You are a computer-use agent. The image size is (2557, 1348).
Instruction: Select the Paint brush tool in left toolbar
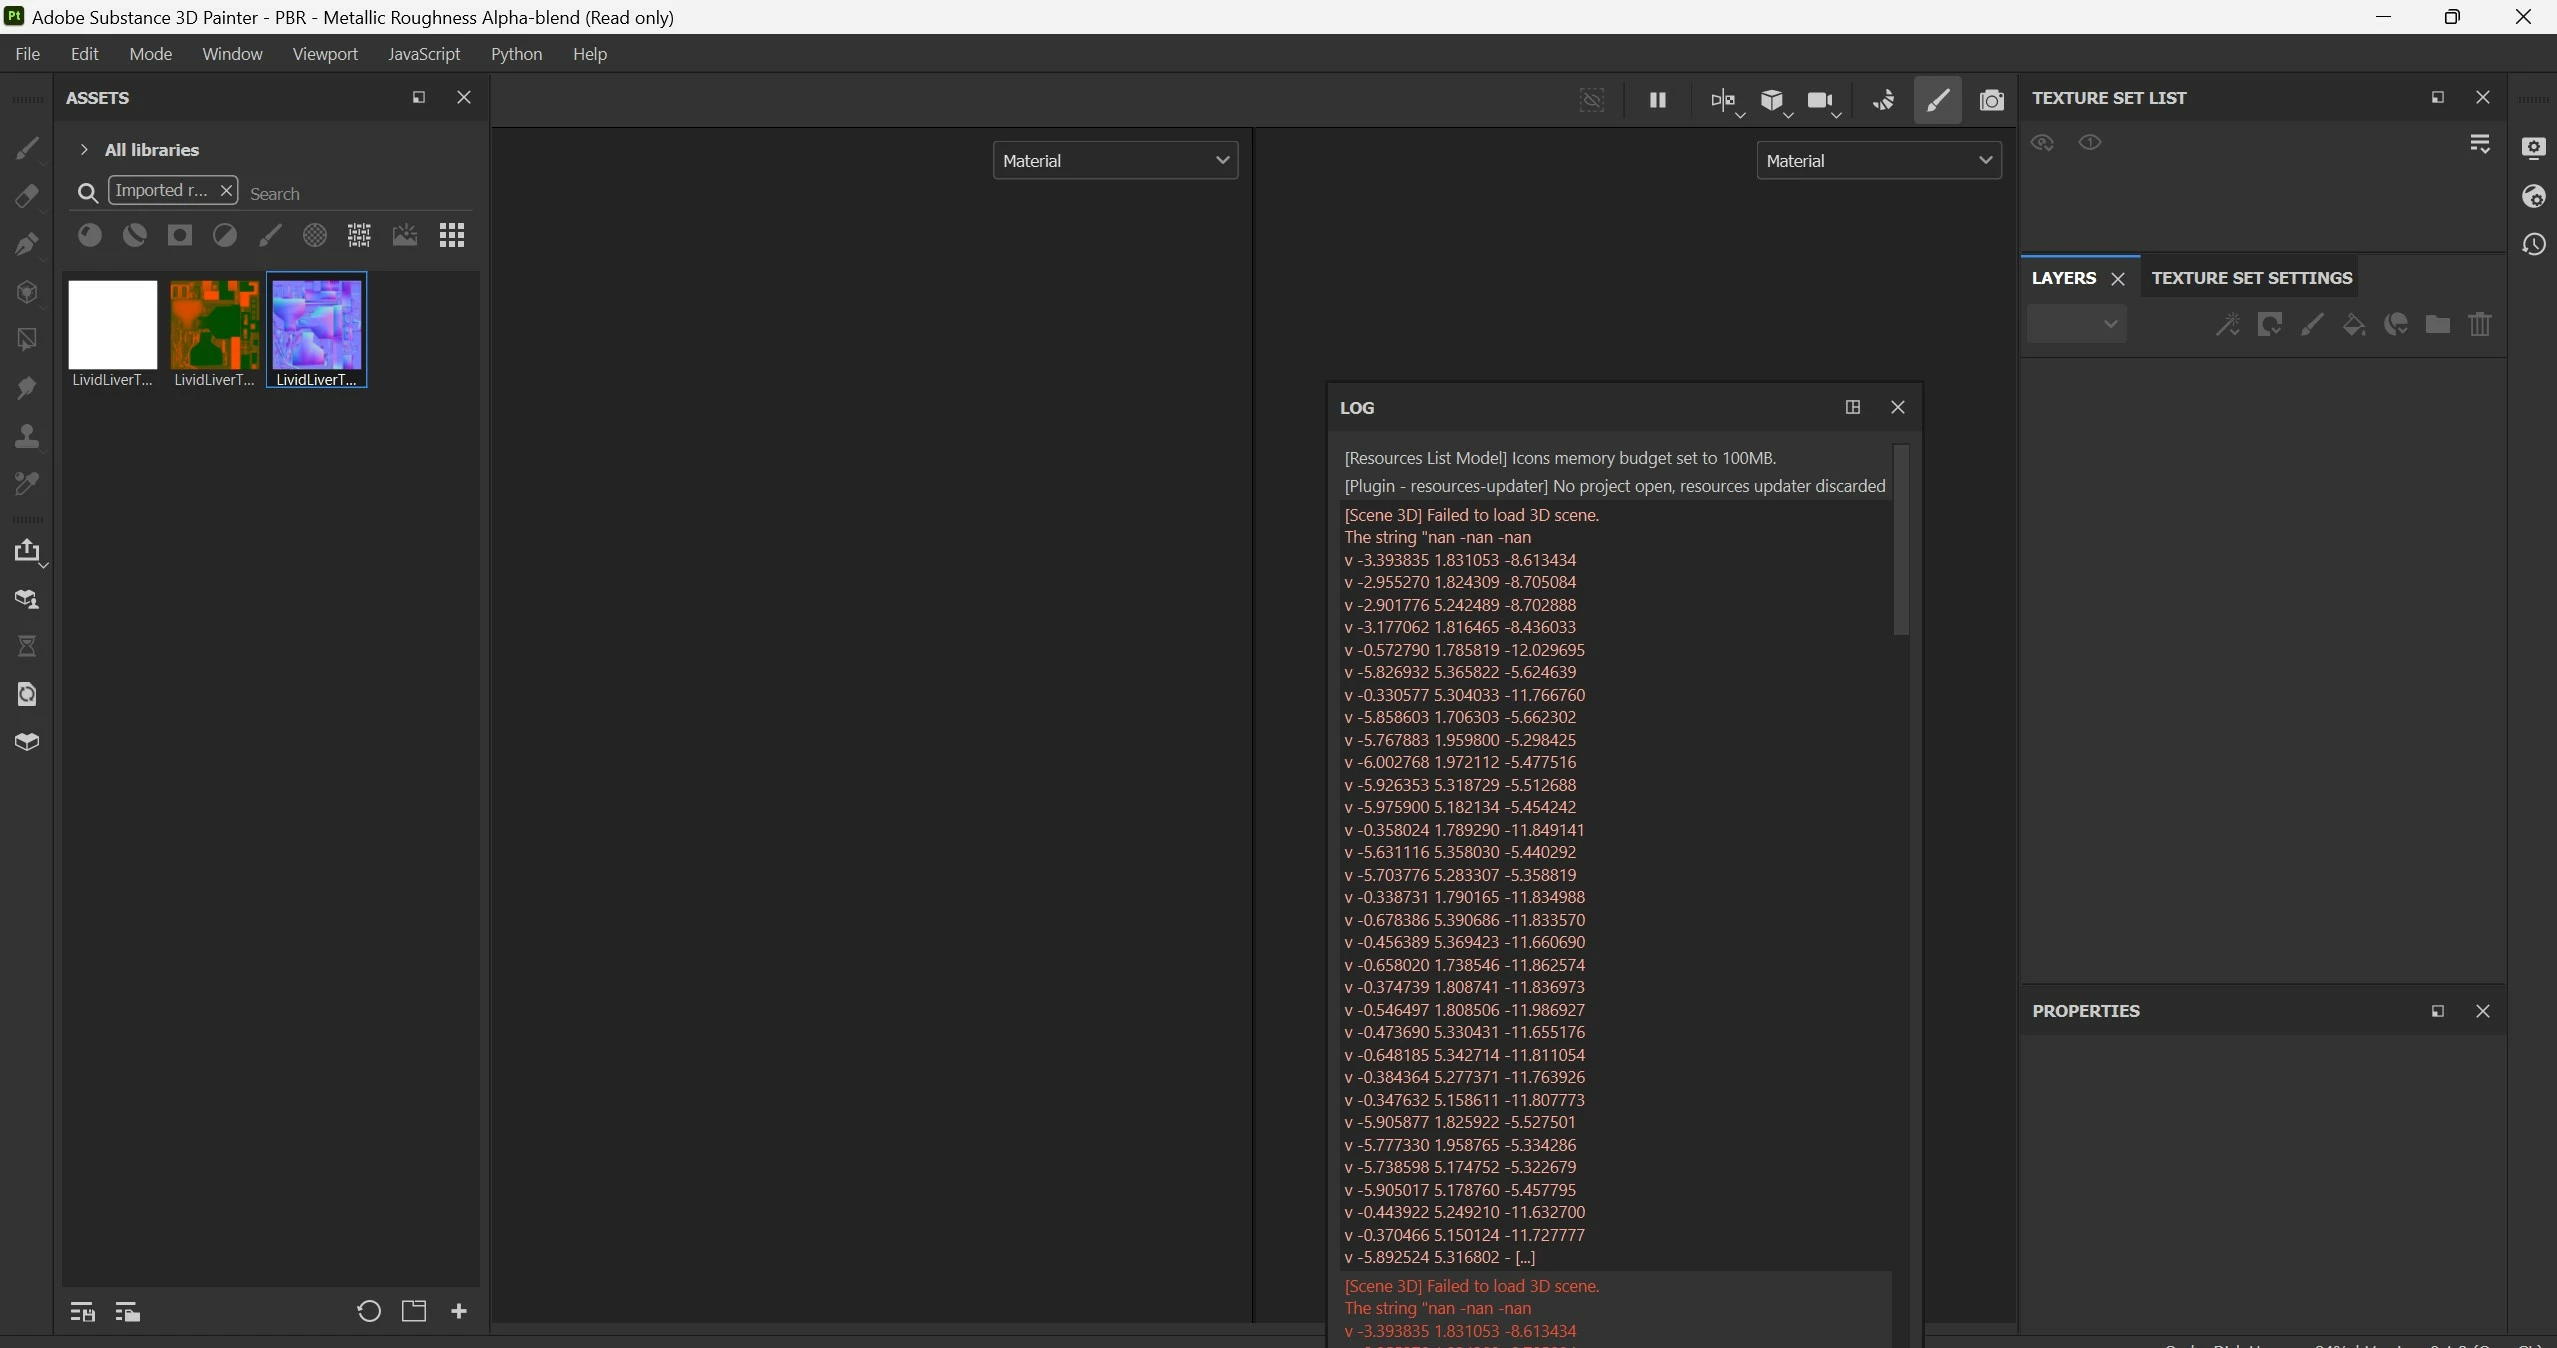click(27, 148)
